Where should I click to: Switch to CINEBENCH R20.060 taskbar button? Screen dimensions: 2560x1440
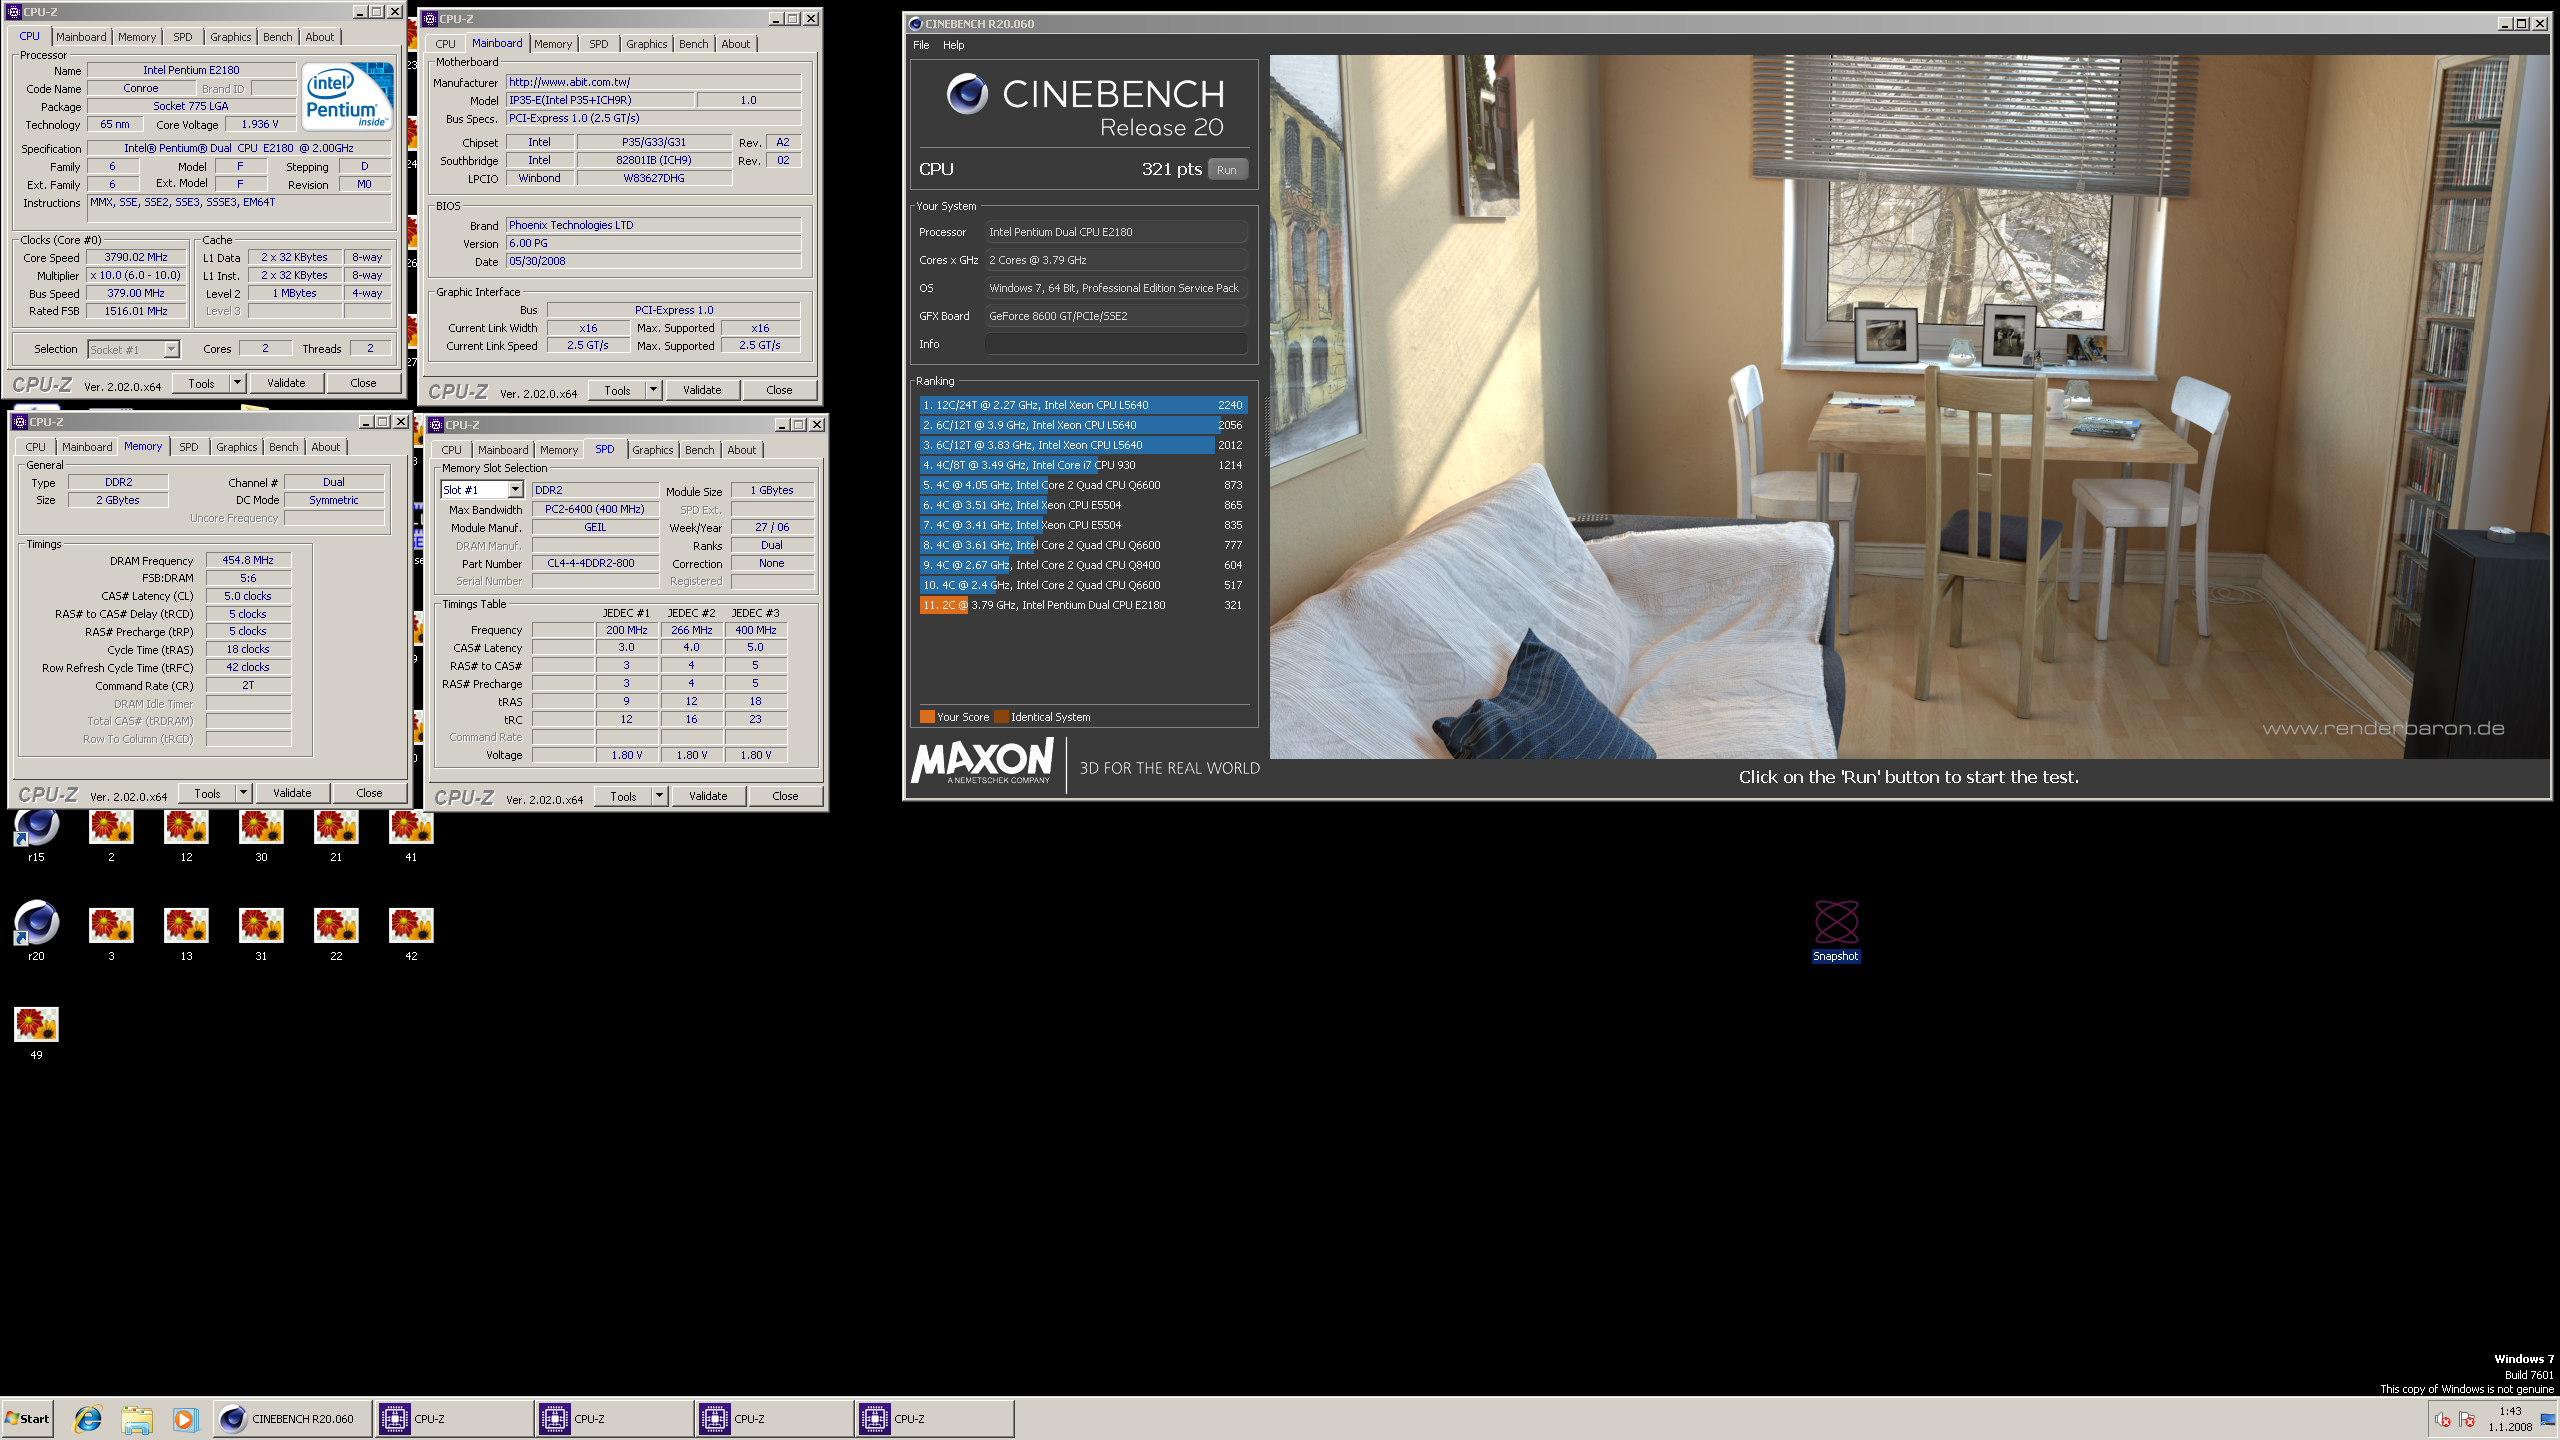point(292,1418)
